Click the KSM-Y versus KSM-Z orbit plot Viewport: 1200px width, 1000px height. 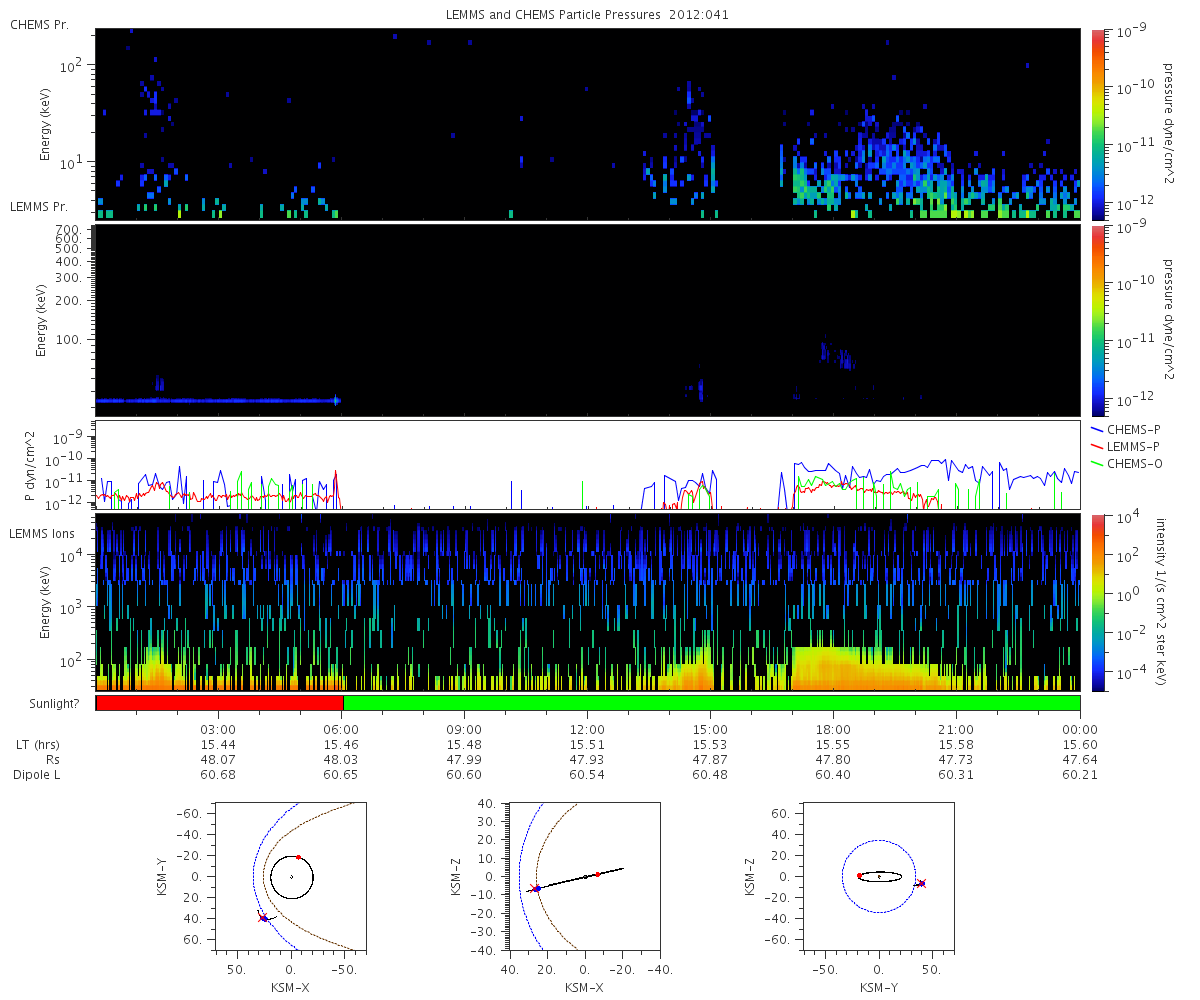point(879,876)
